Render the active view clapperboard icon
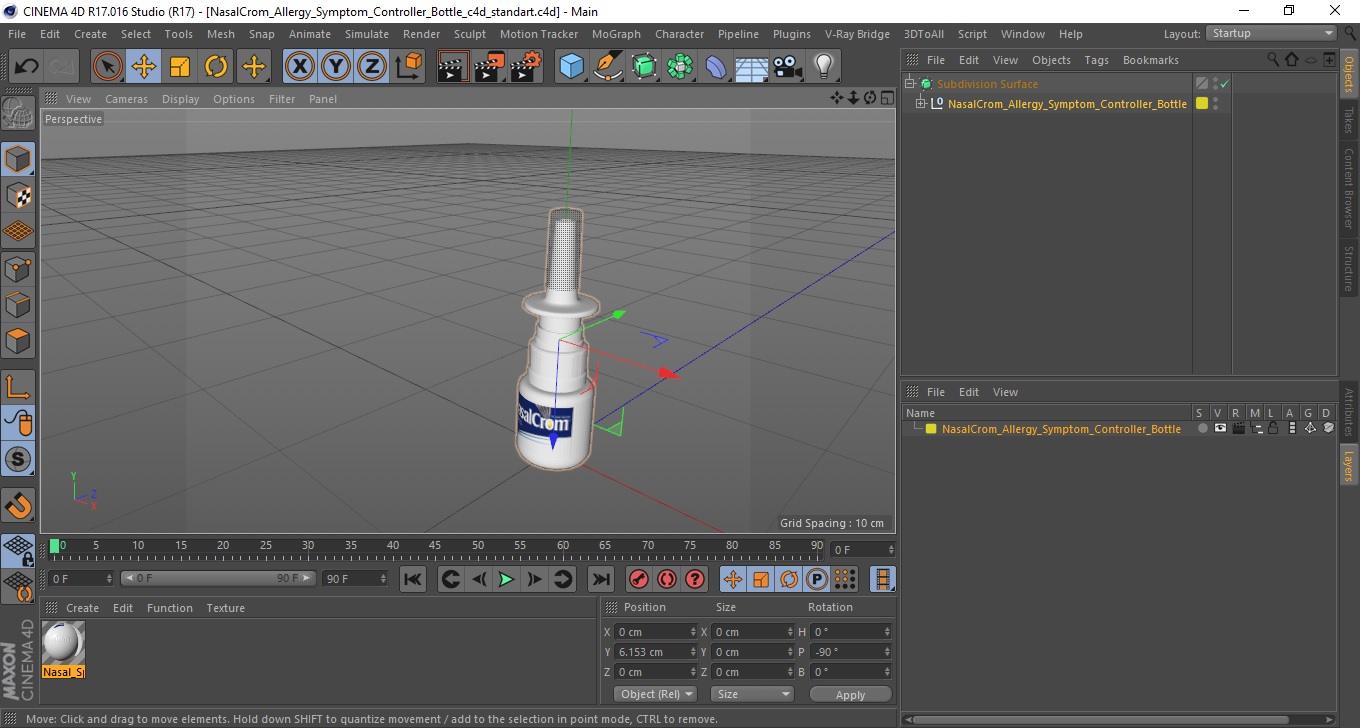The width and height of the screenshot is (1360, 728). click(x=453, y=67)
